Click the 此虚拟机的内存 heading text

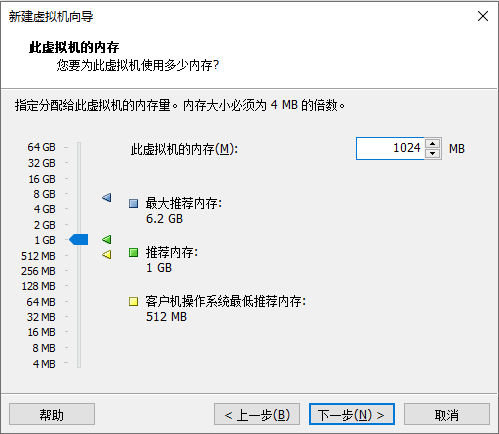[x=74, y=47]
